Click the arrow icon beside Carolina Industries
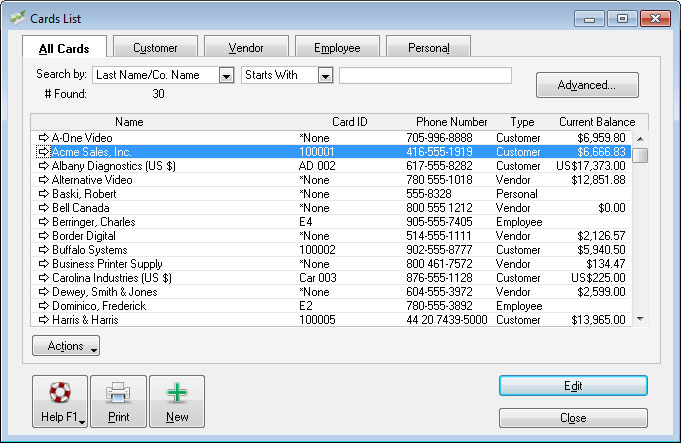 coord(43,278)
